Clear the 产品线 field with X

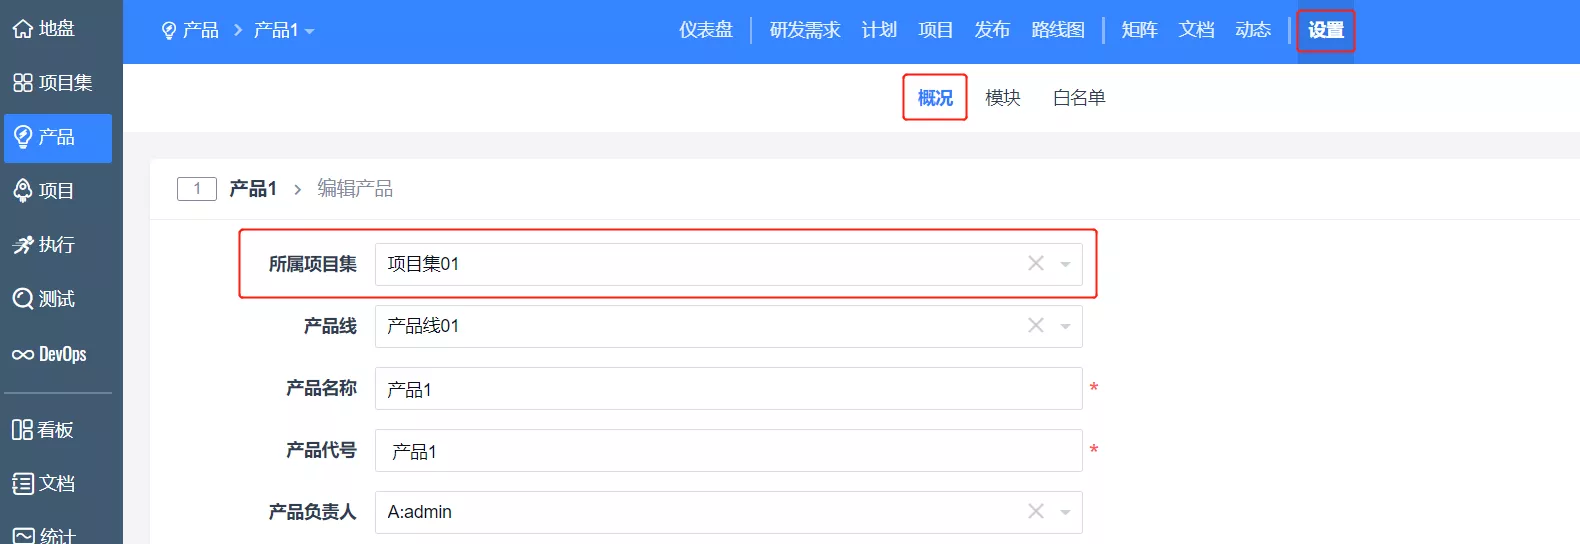pyautogui.click(x=1036, y=326)
